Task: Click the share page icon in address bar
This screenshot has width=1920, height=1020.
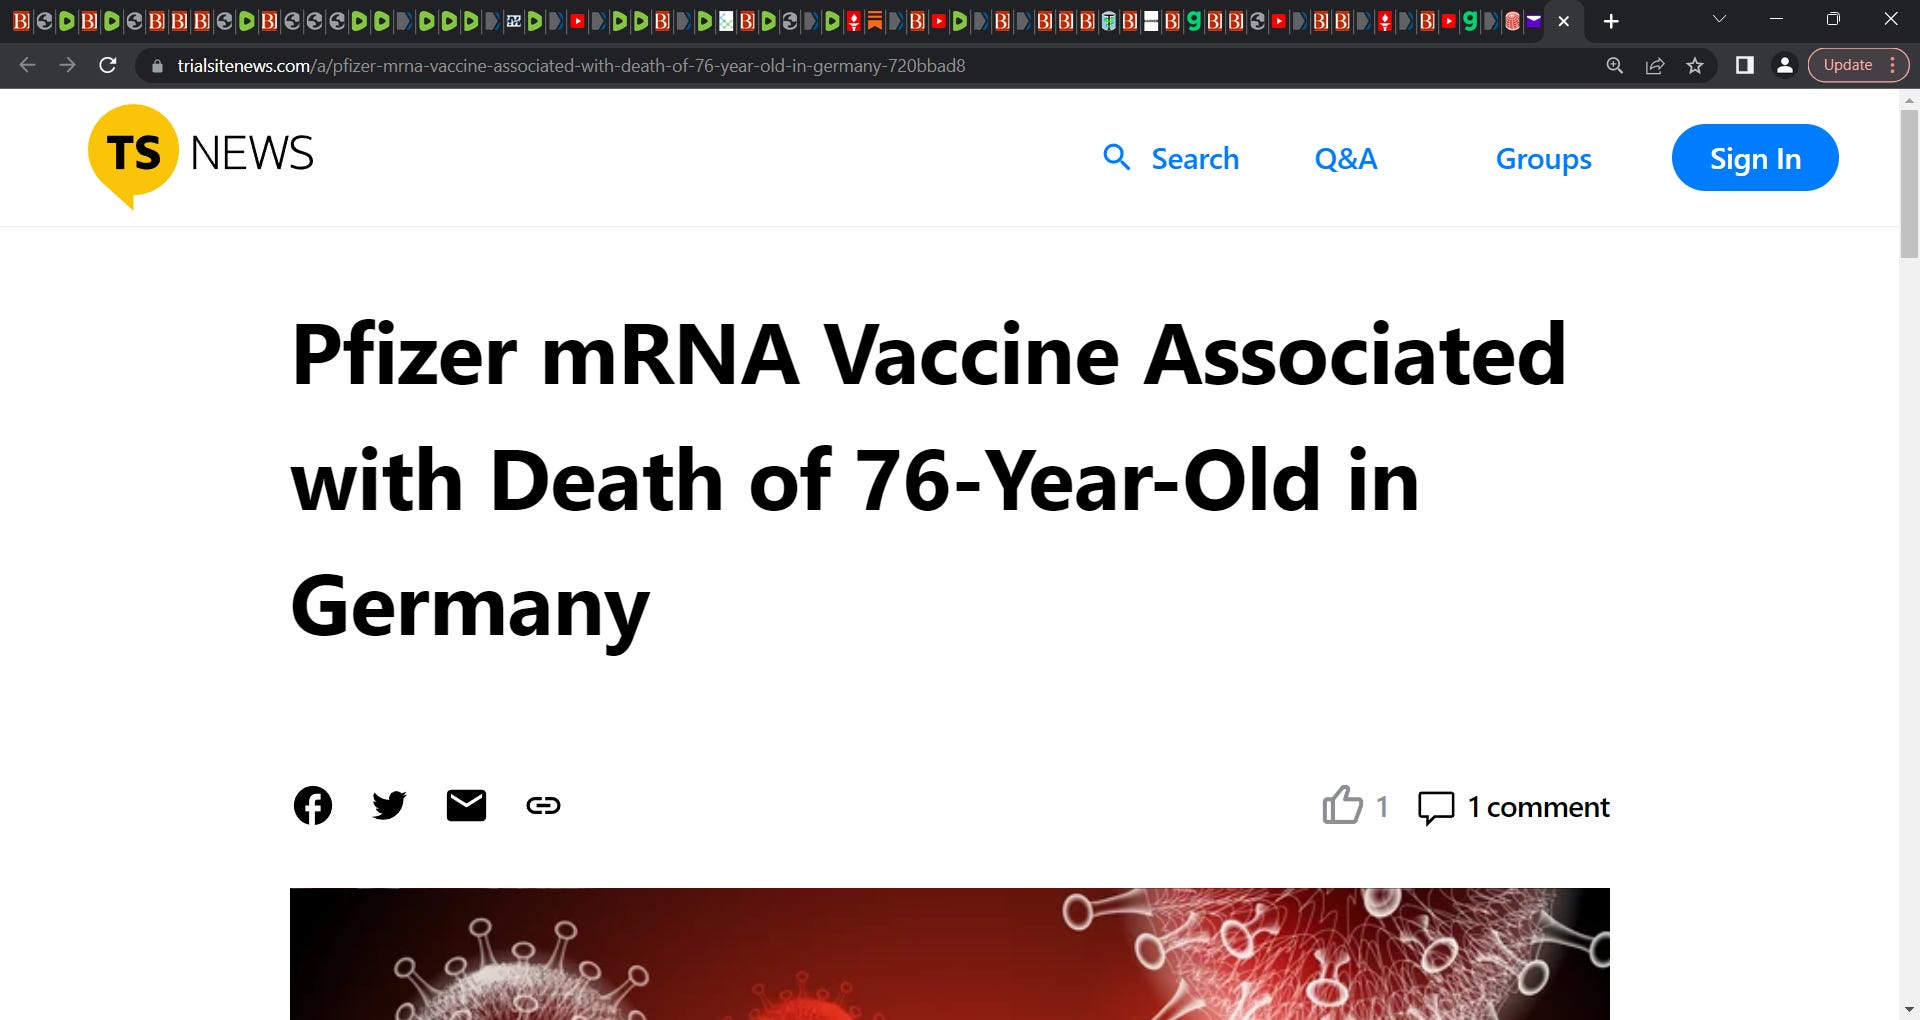Action: tap(1655, 66)
